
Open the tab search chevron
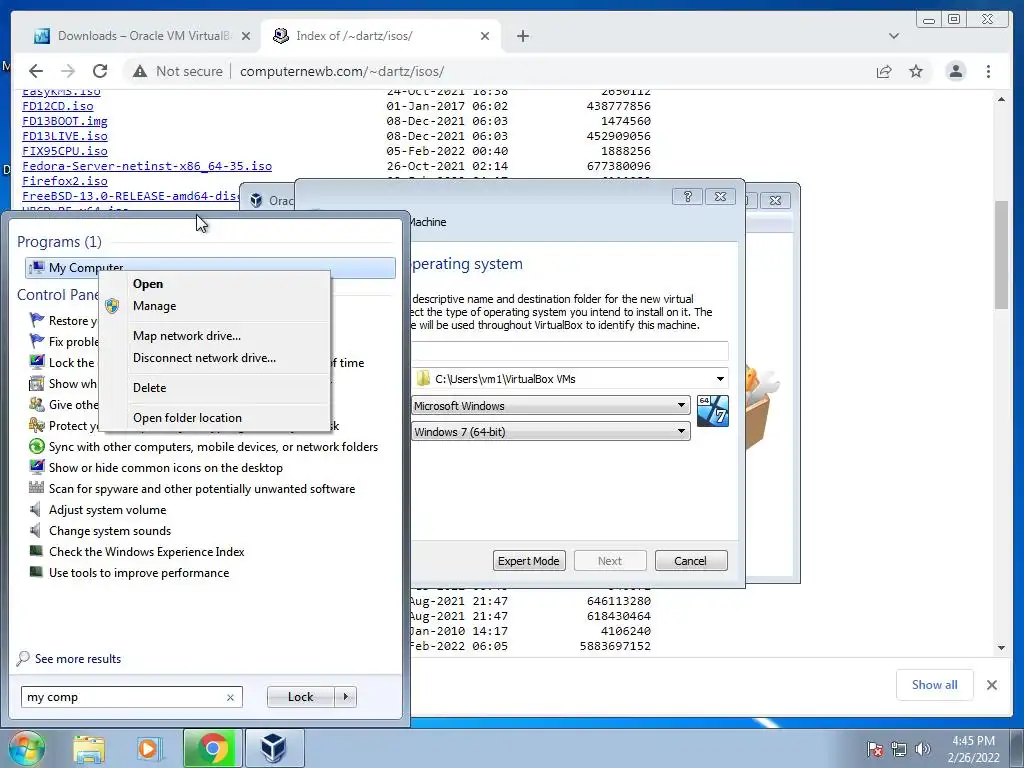pos(893,36)
